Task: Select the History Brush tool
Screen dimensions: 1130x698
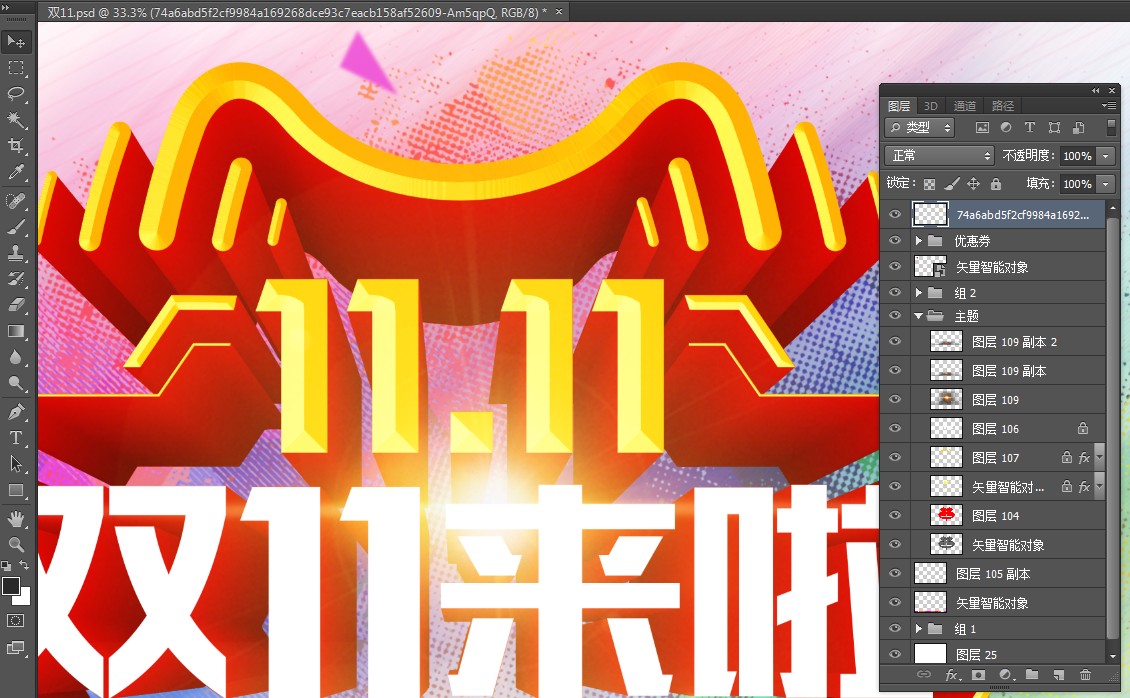Action: point(16,279)
